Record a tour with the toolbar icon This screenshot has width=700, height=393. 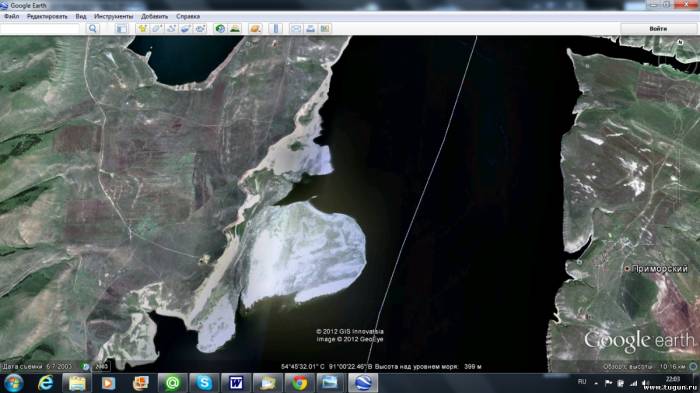(200, 29)
